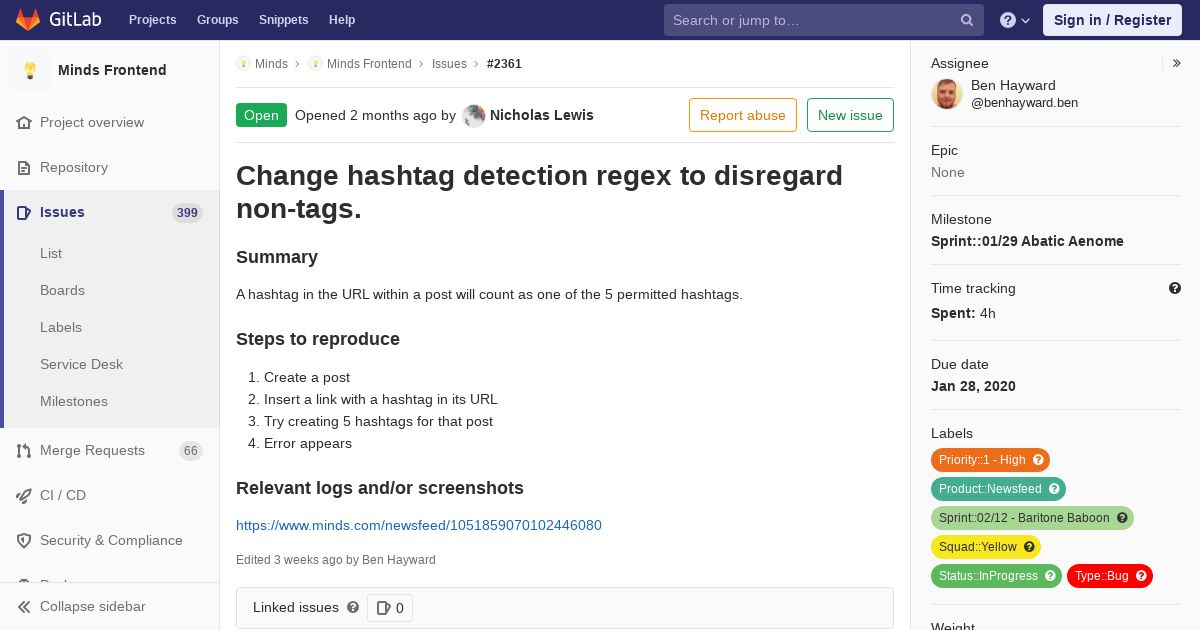Collapse the right sidebar with the double arrow
The image size is (1200, 630).
(1177, 63)
